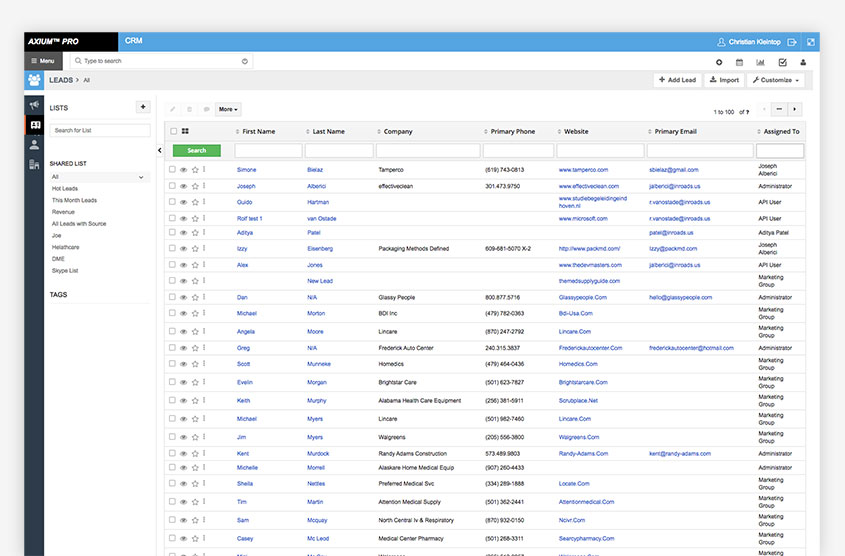The width and height of the screenshot is (845, 556).
Task: Select the contact book sidebar icon
Action: click(35, 125)
